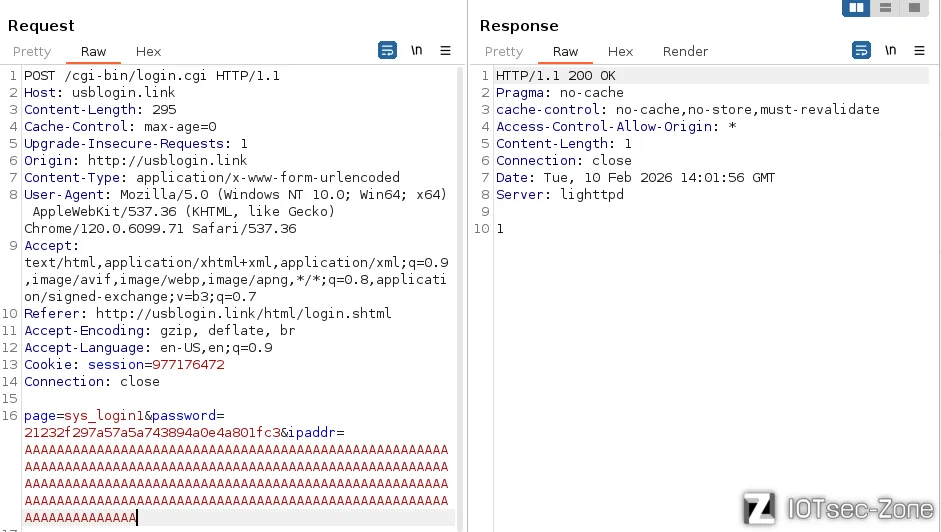This screenshot has height=532, width=941.
Task: Toggle non-printable characters (\n) in Request panel
Action: (x=417, y=51)
